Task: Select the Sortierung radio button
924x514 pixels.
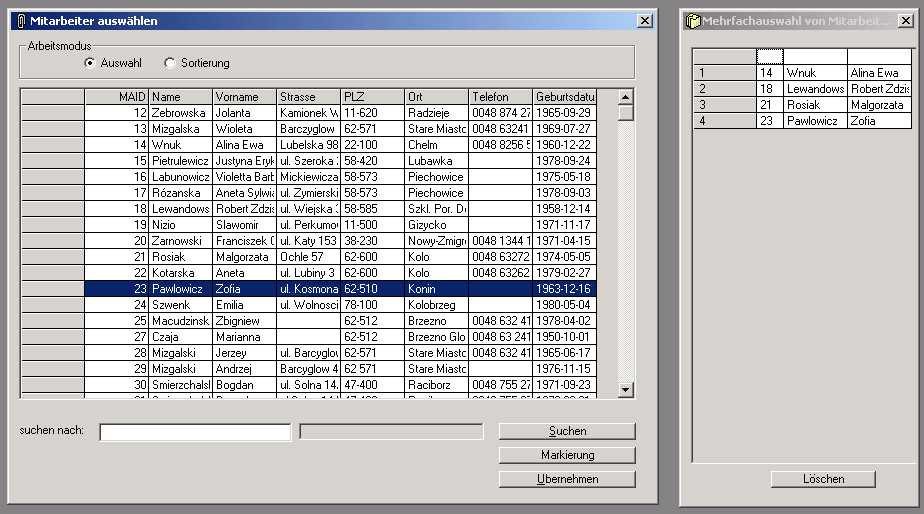Action: 170,63
